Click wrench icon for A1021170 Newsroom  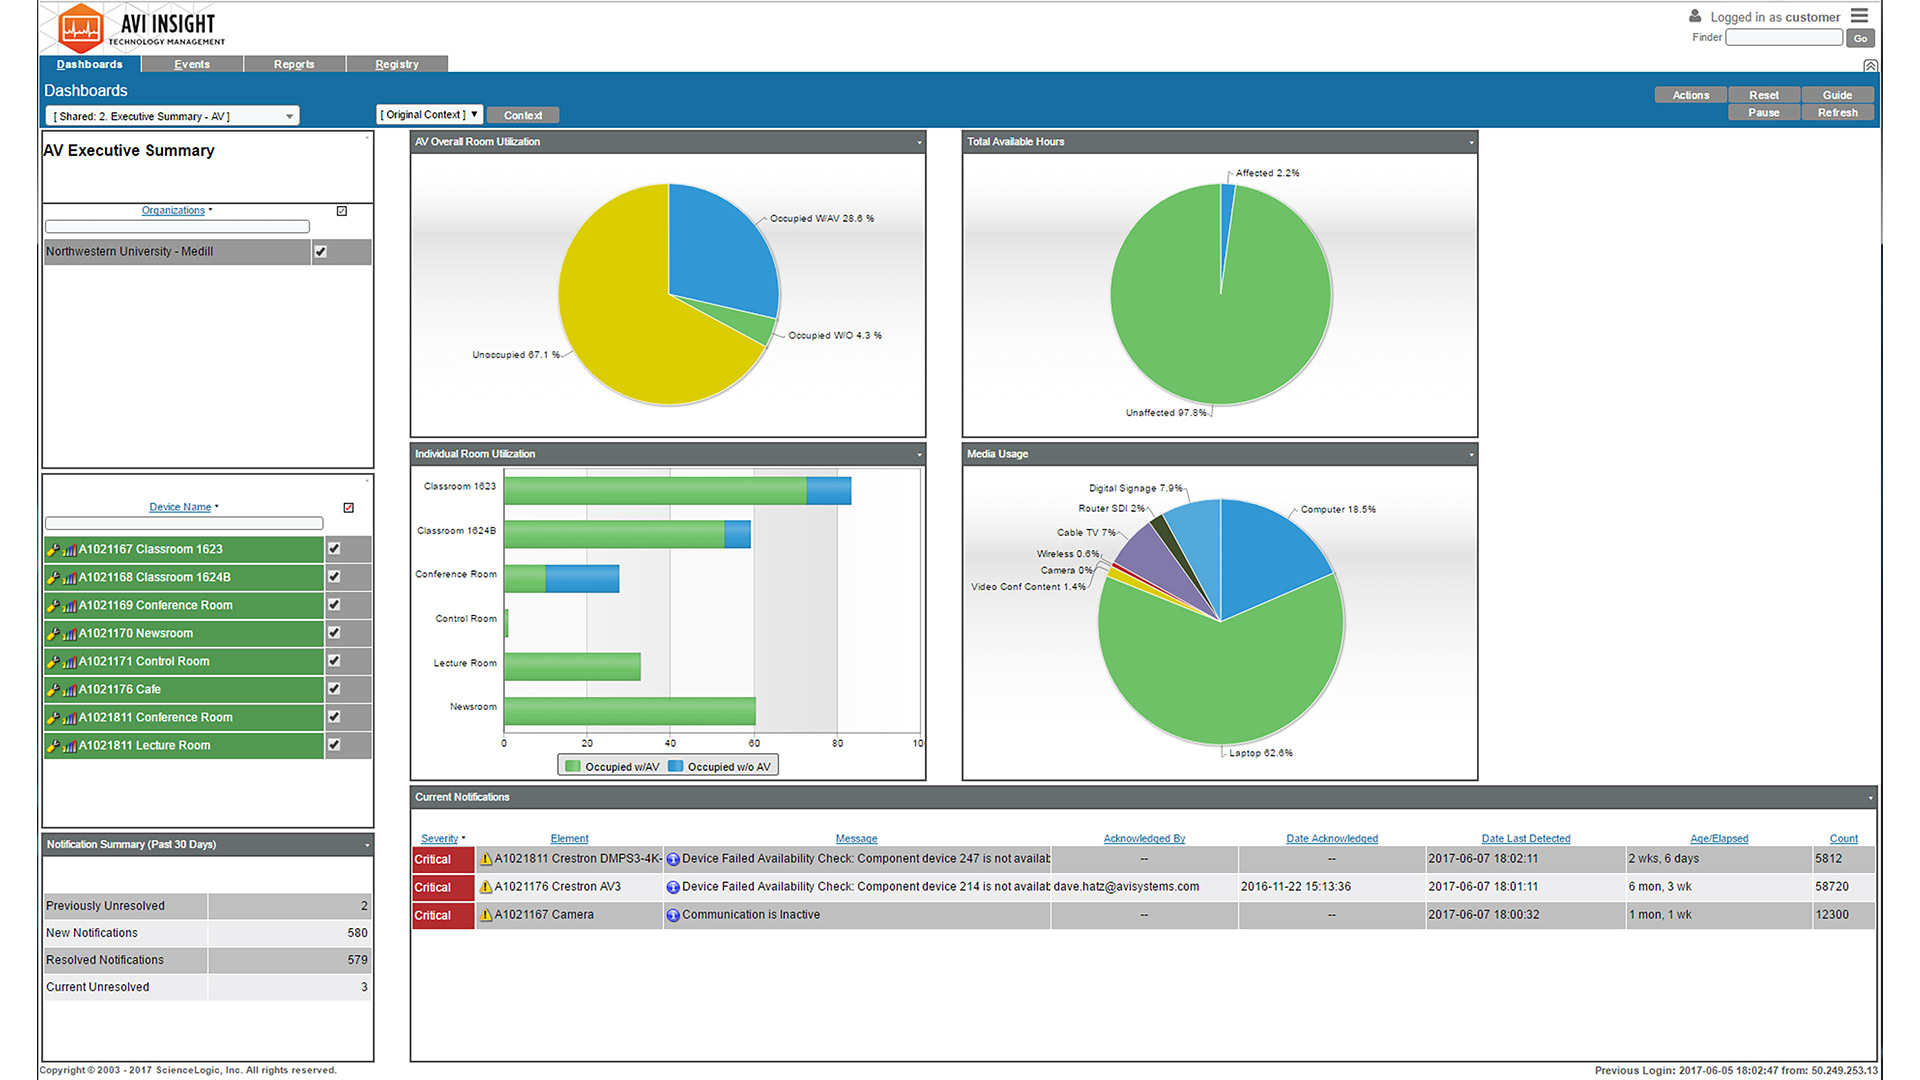pyautogui.click(x=53, y=633)
